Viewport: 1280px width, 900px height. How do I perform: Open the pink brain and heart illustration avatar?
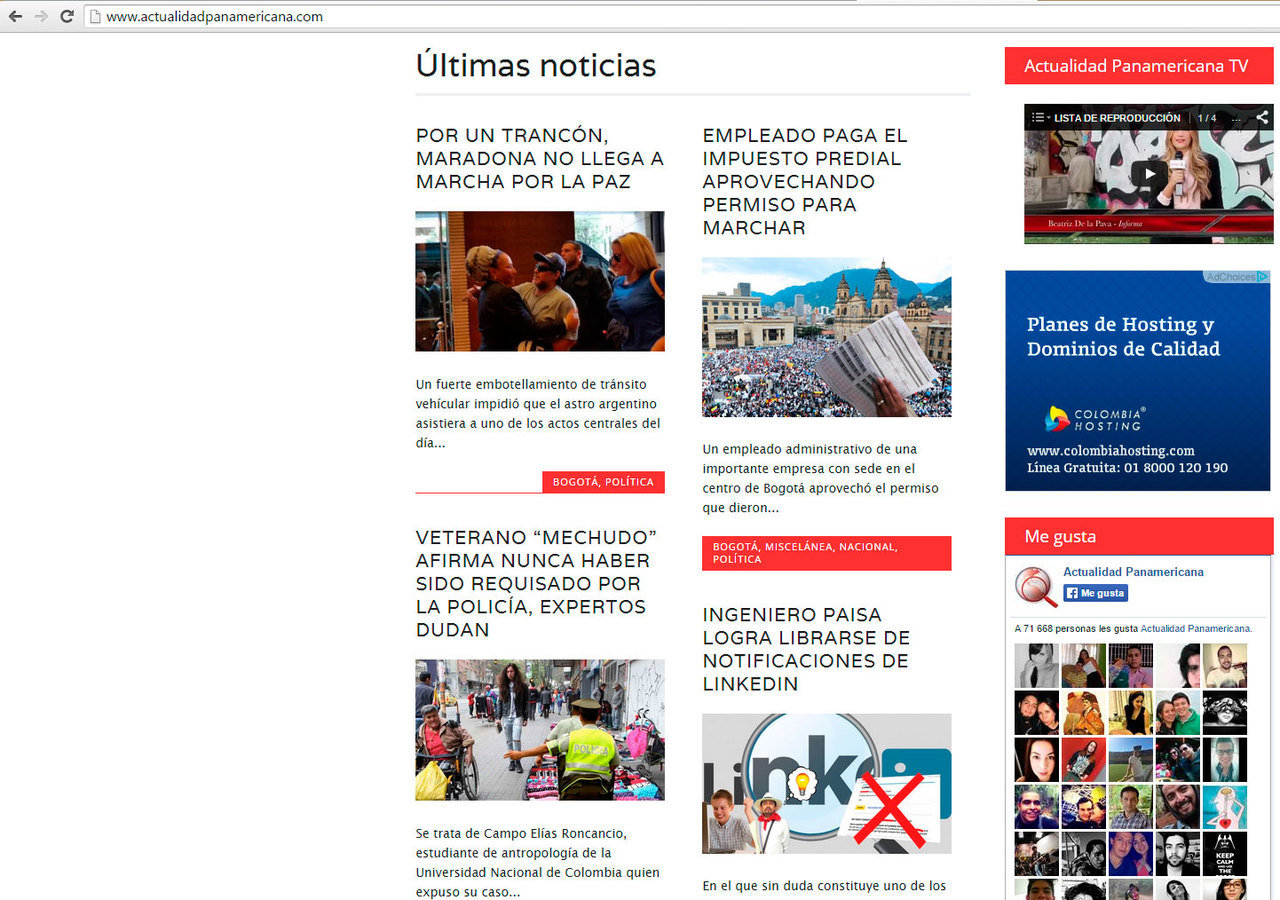1225,807
